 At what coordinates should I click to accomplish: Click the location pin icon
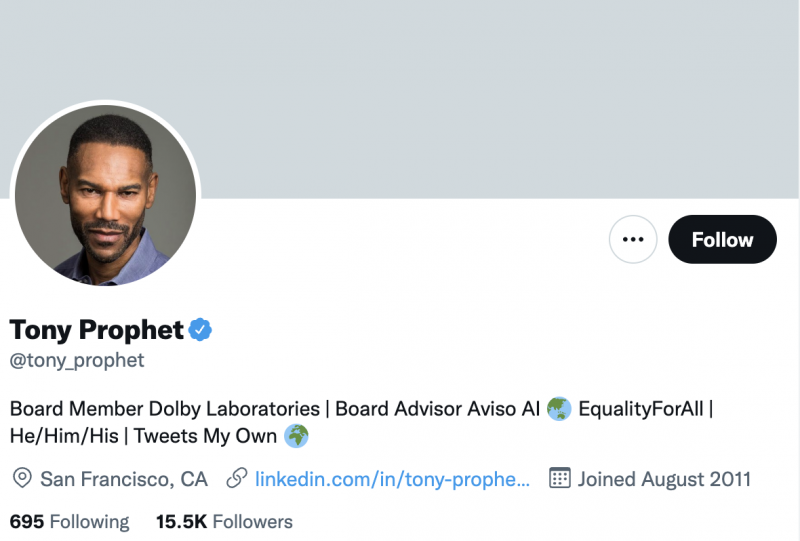[x=21, y=479]
